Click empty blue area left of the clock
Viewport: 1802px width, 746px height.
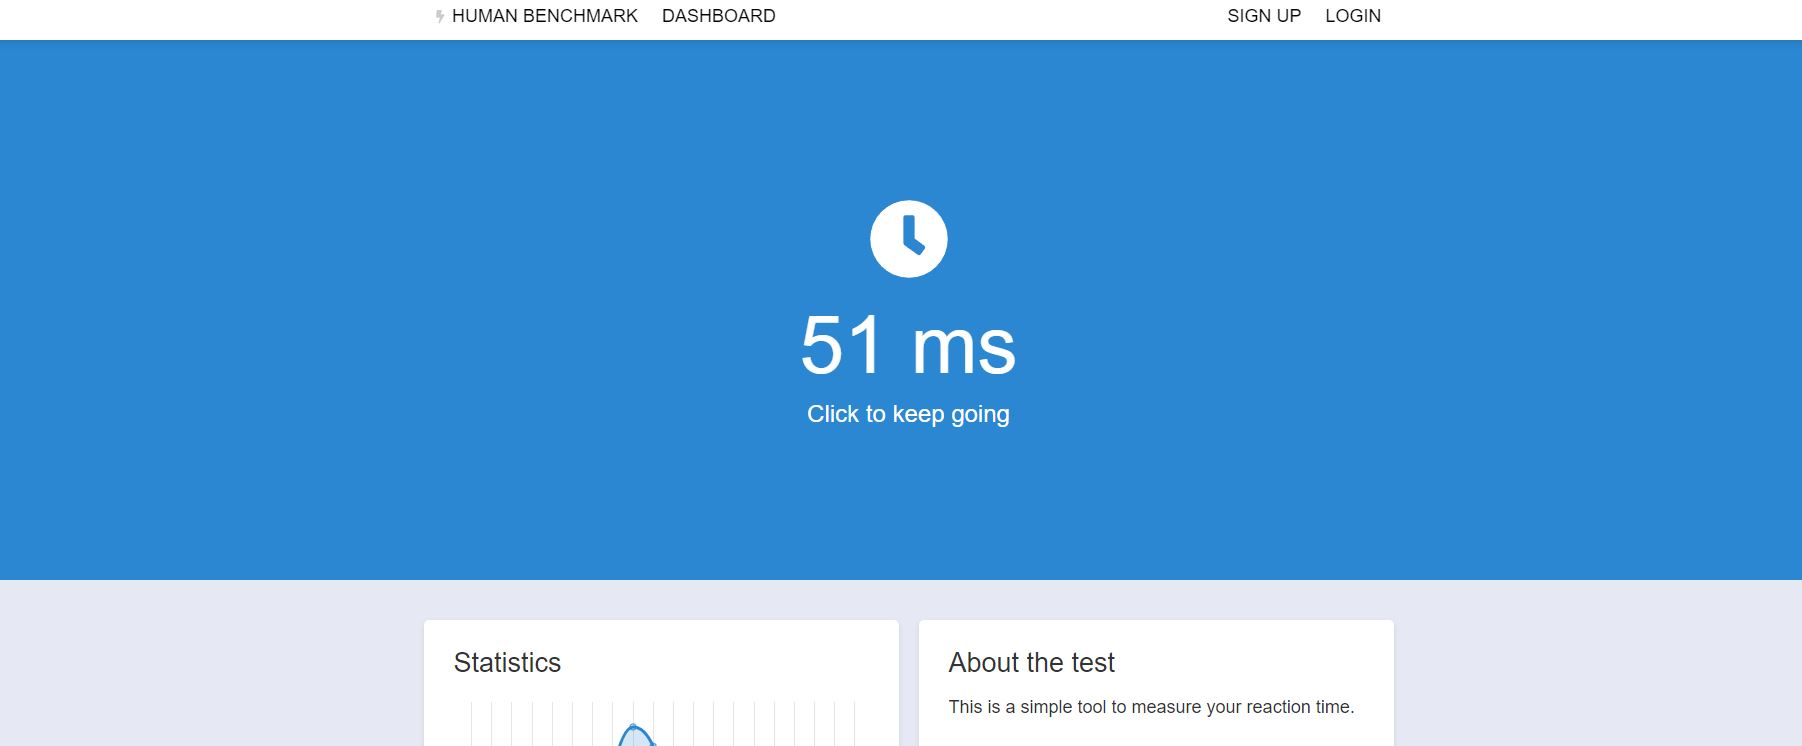[500, 240]
